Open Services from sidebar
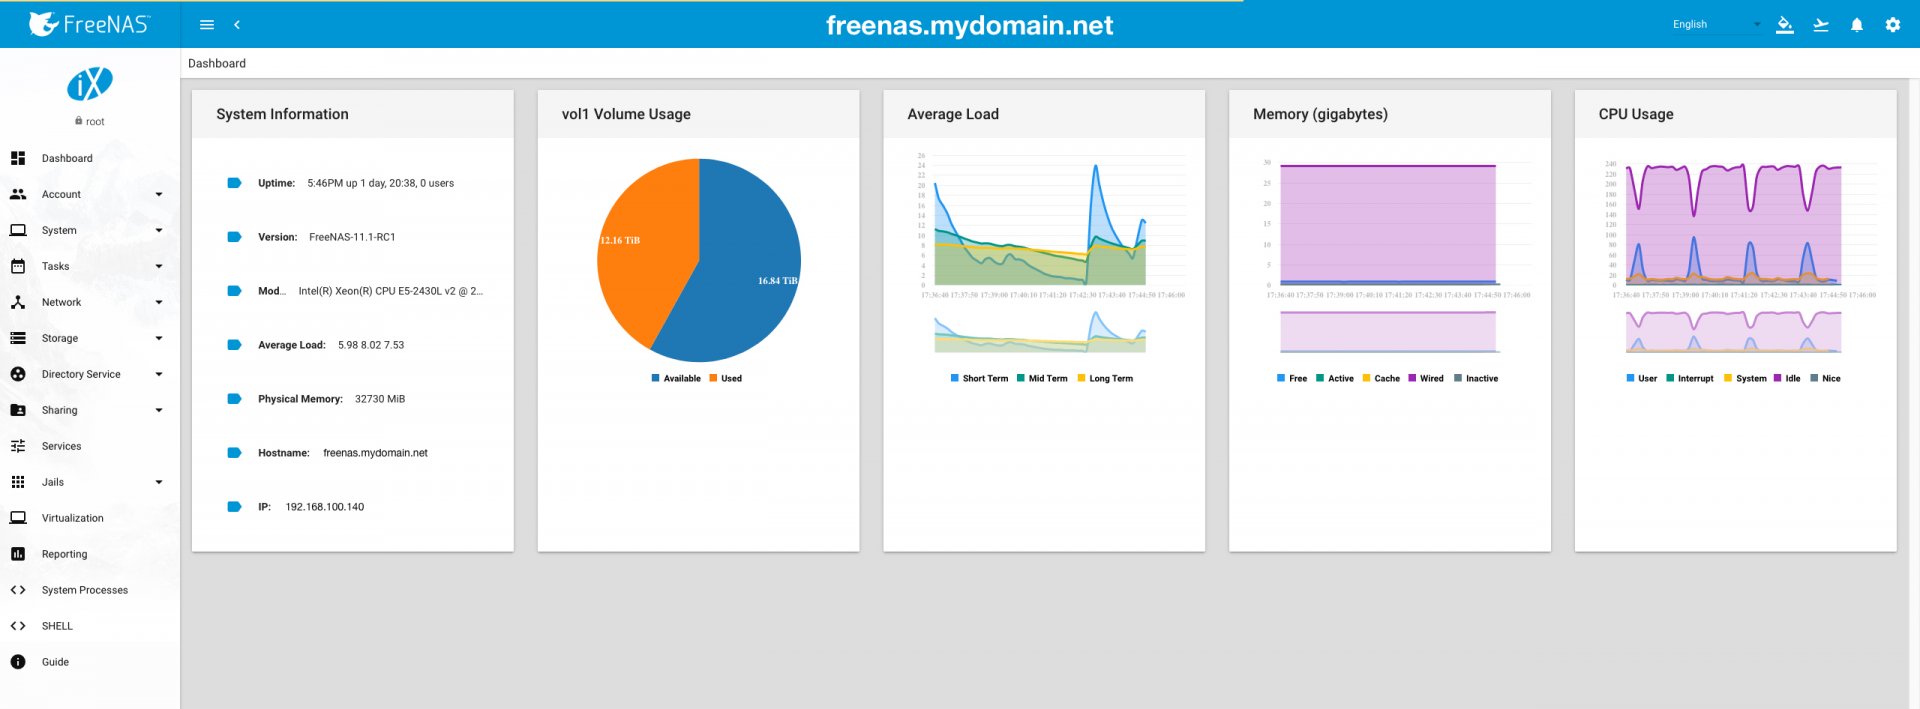 click(x=61, y=446)
